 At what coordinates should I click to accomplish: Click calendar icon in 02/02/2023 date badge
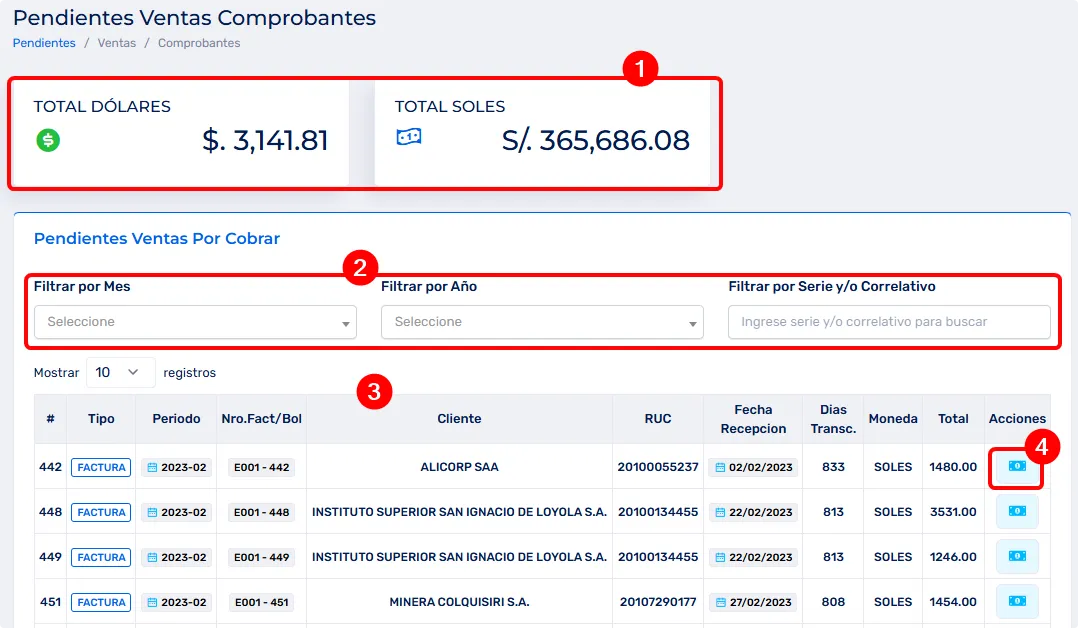720,467
